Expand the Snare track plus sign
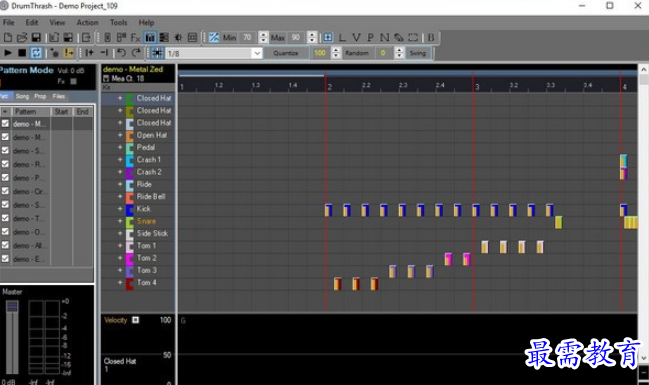This screenshot has height=385, width=649. (x=120, y=221)
